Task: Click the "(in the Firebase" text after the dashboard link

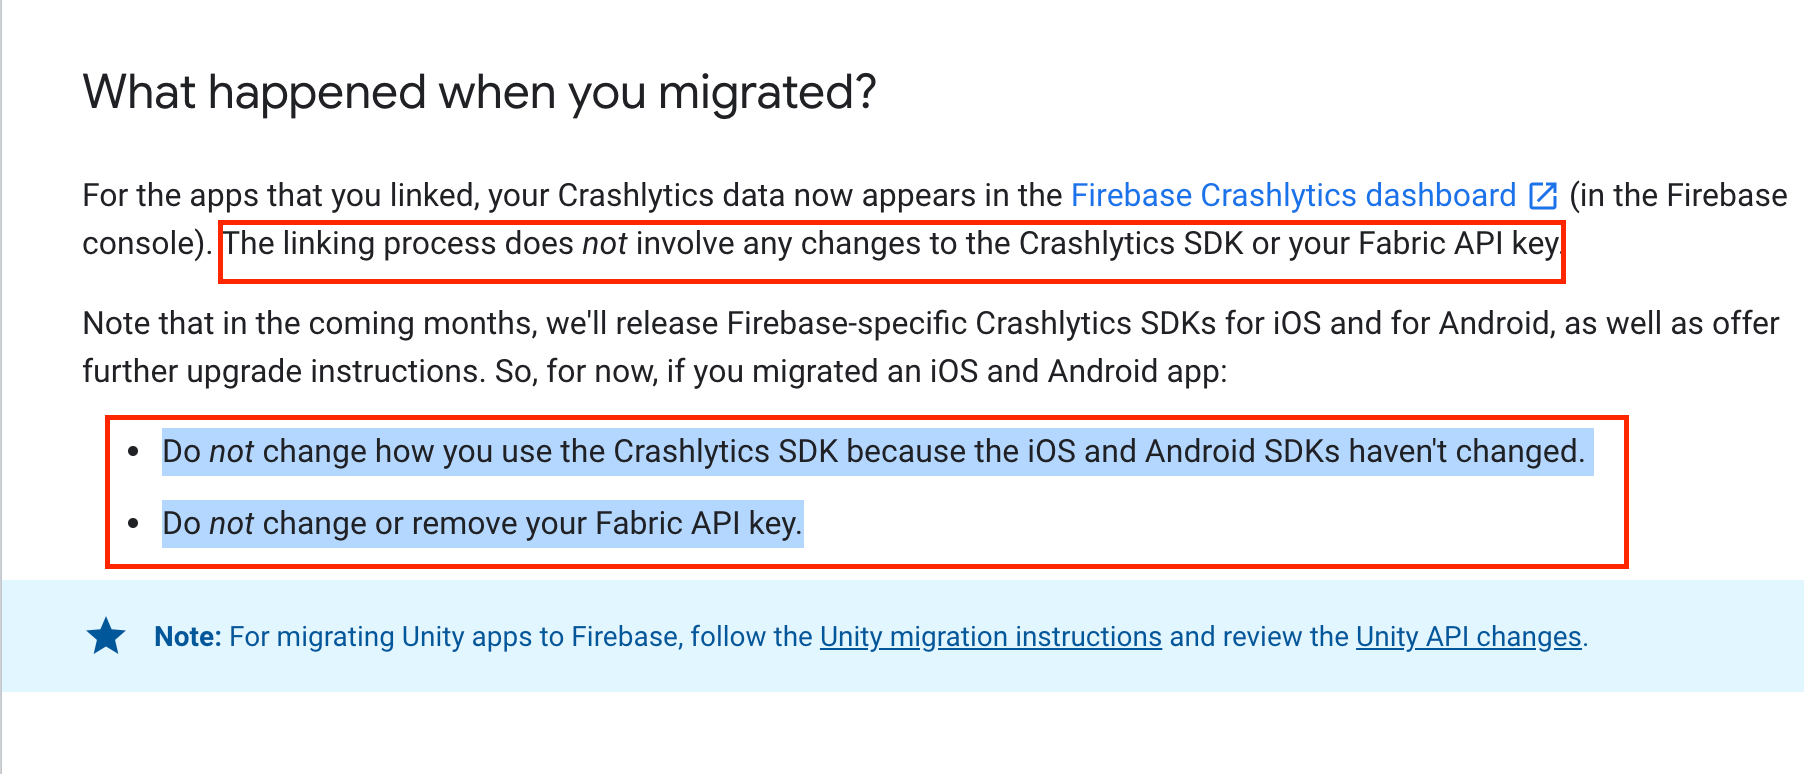Action: click(1678, 195)
